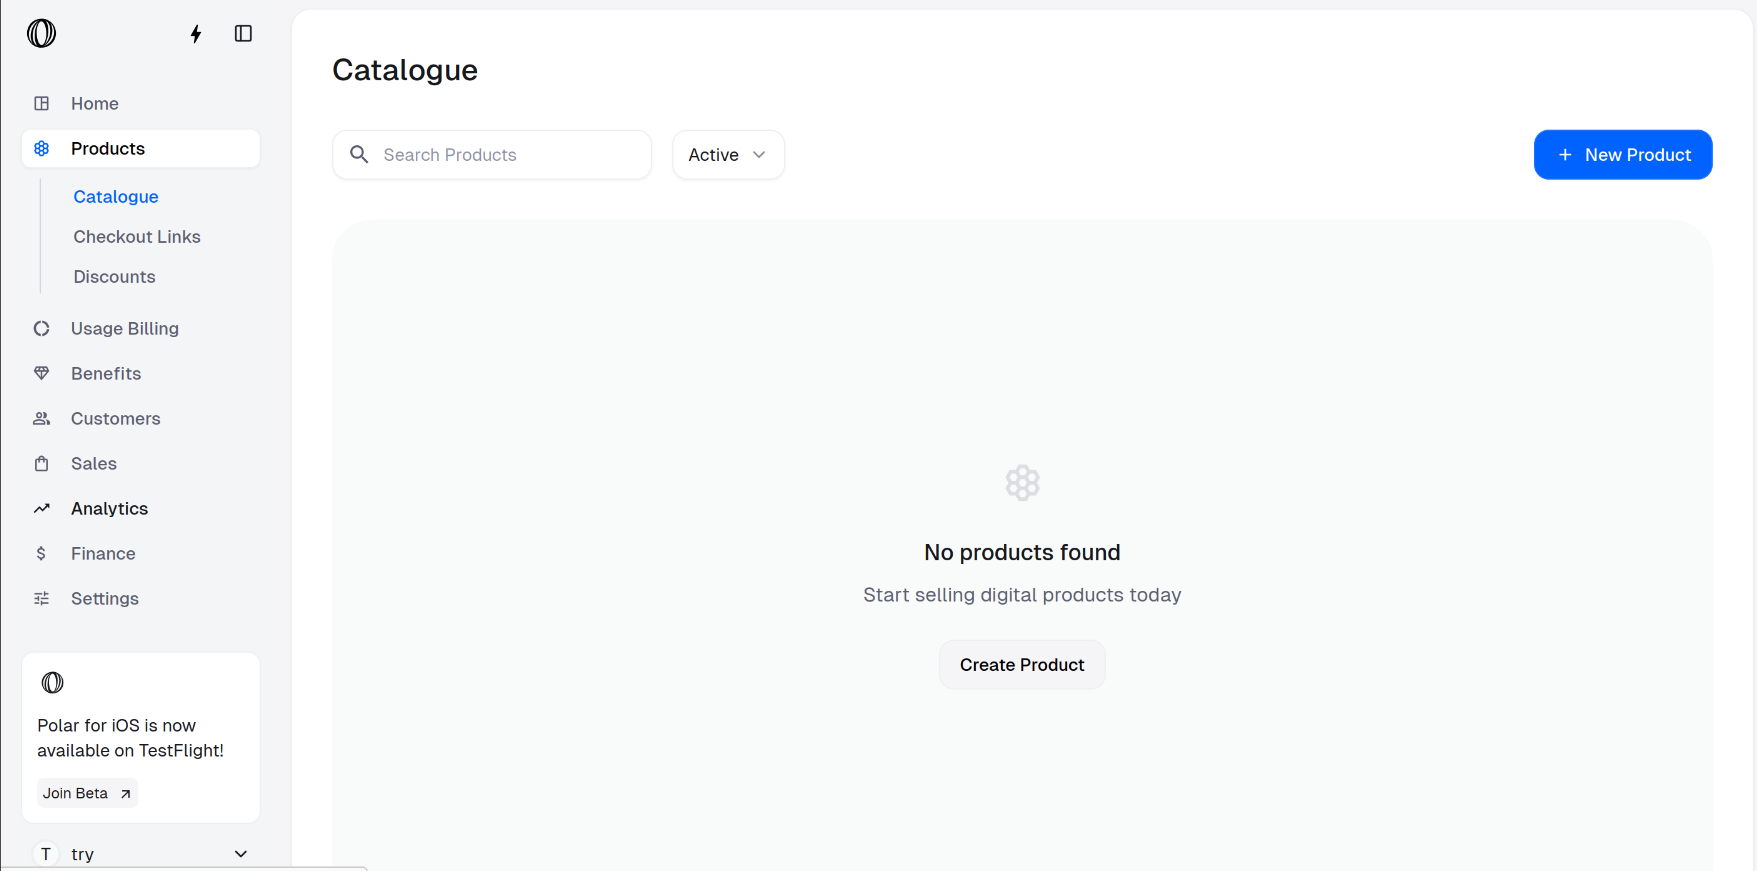Viewport: 1757px width, 871px height.
Task: Toggle the sidebar collapse icon
Action: click(243, 34)
